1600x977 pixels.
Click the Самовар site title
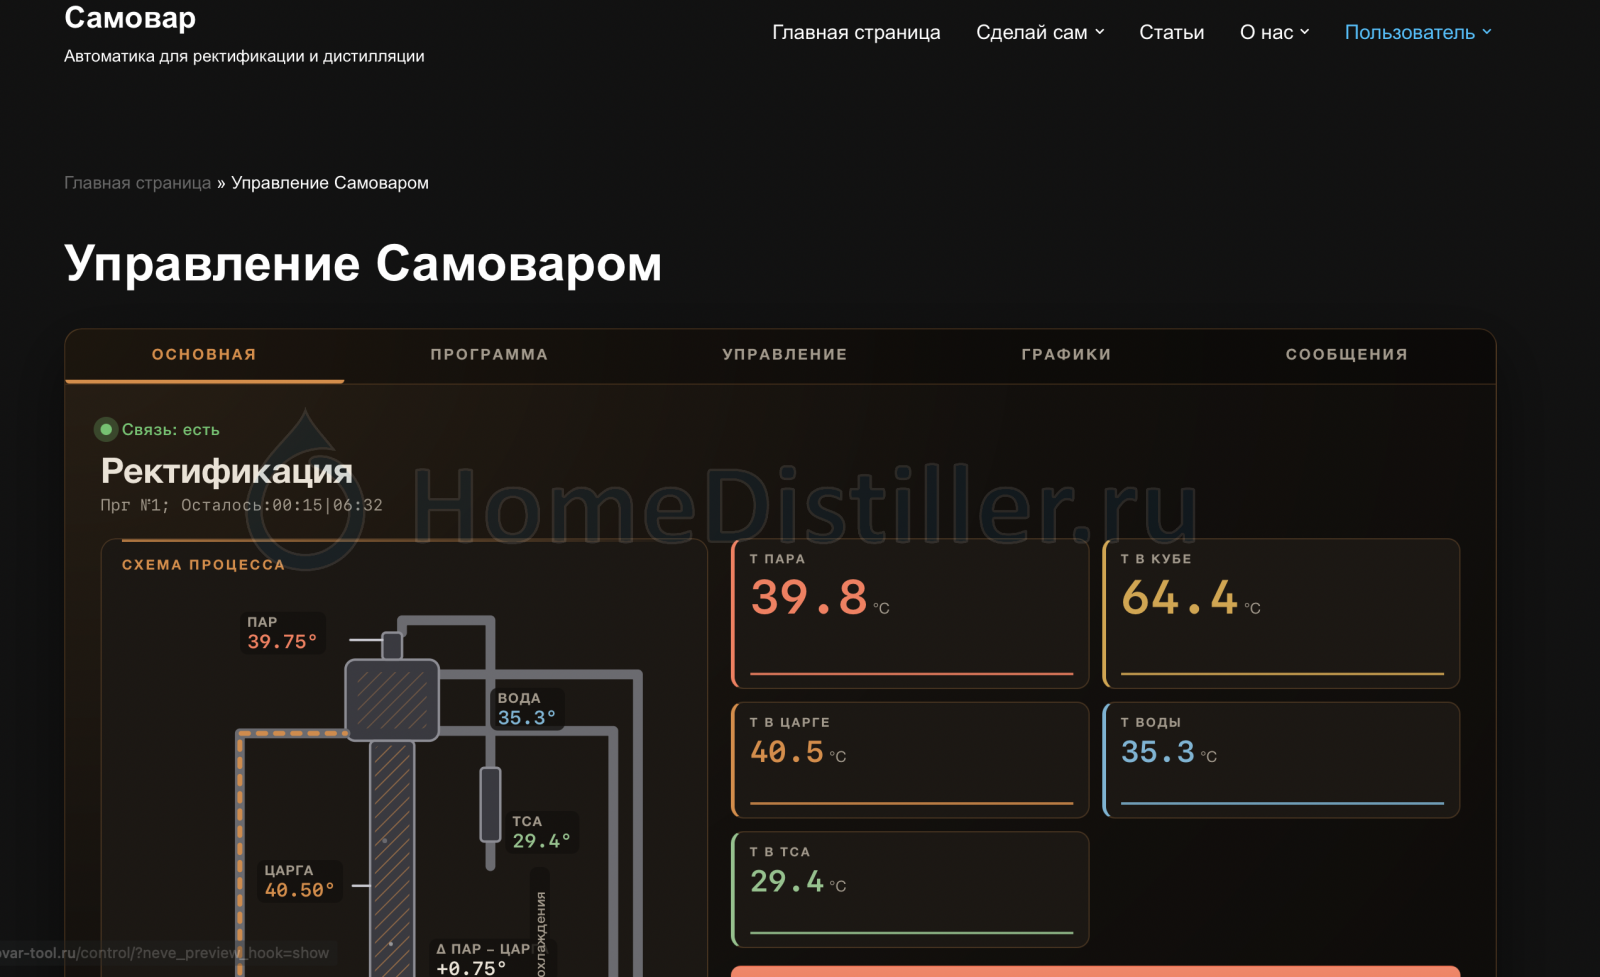pos(130,17)
